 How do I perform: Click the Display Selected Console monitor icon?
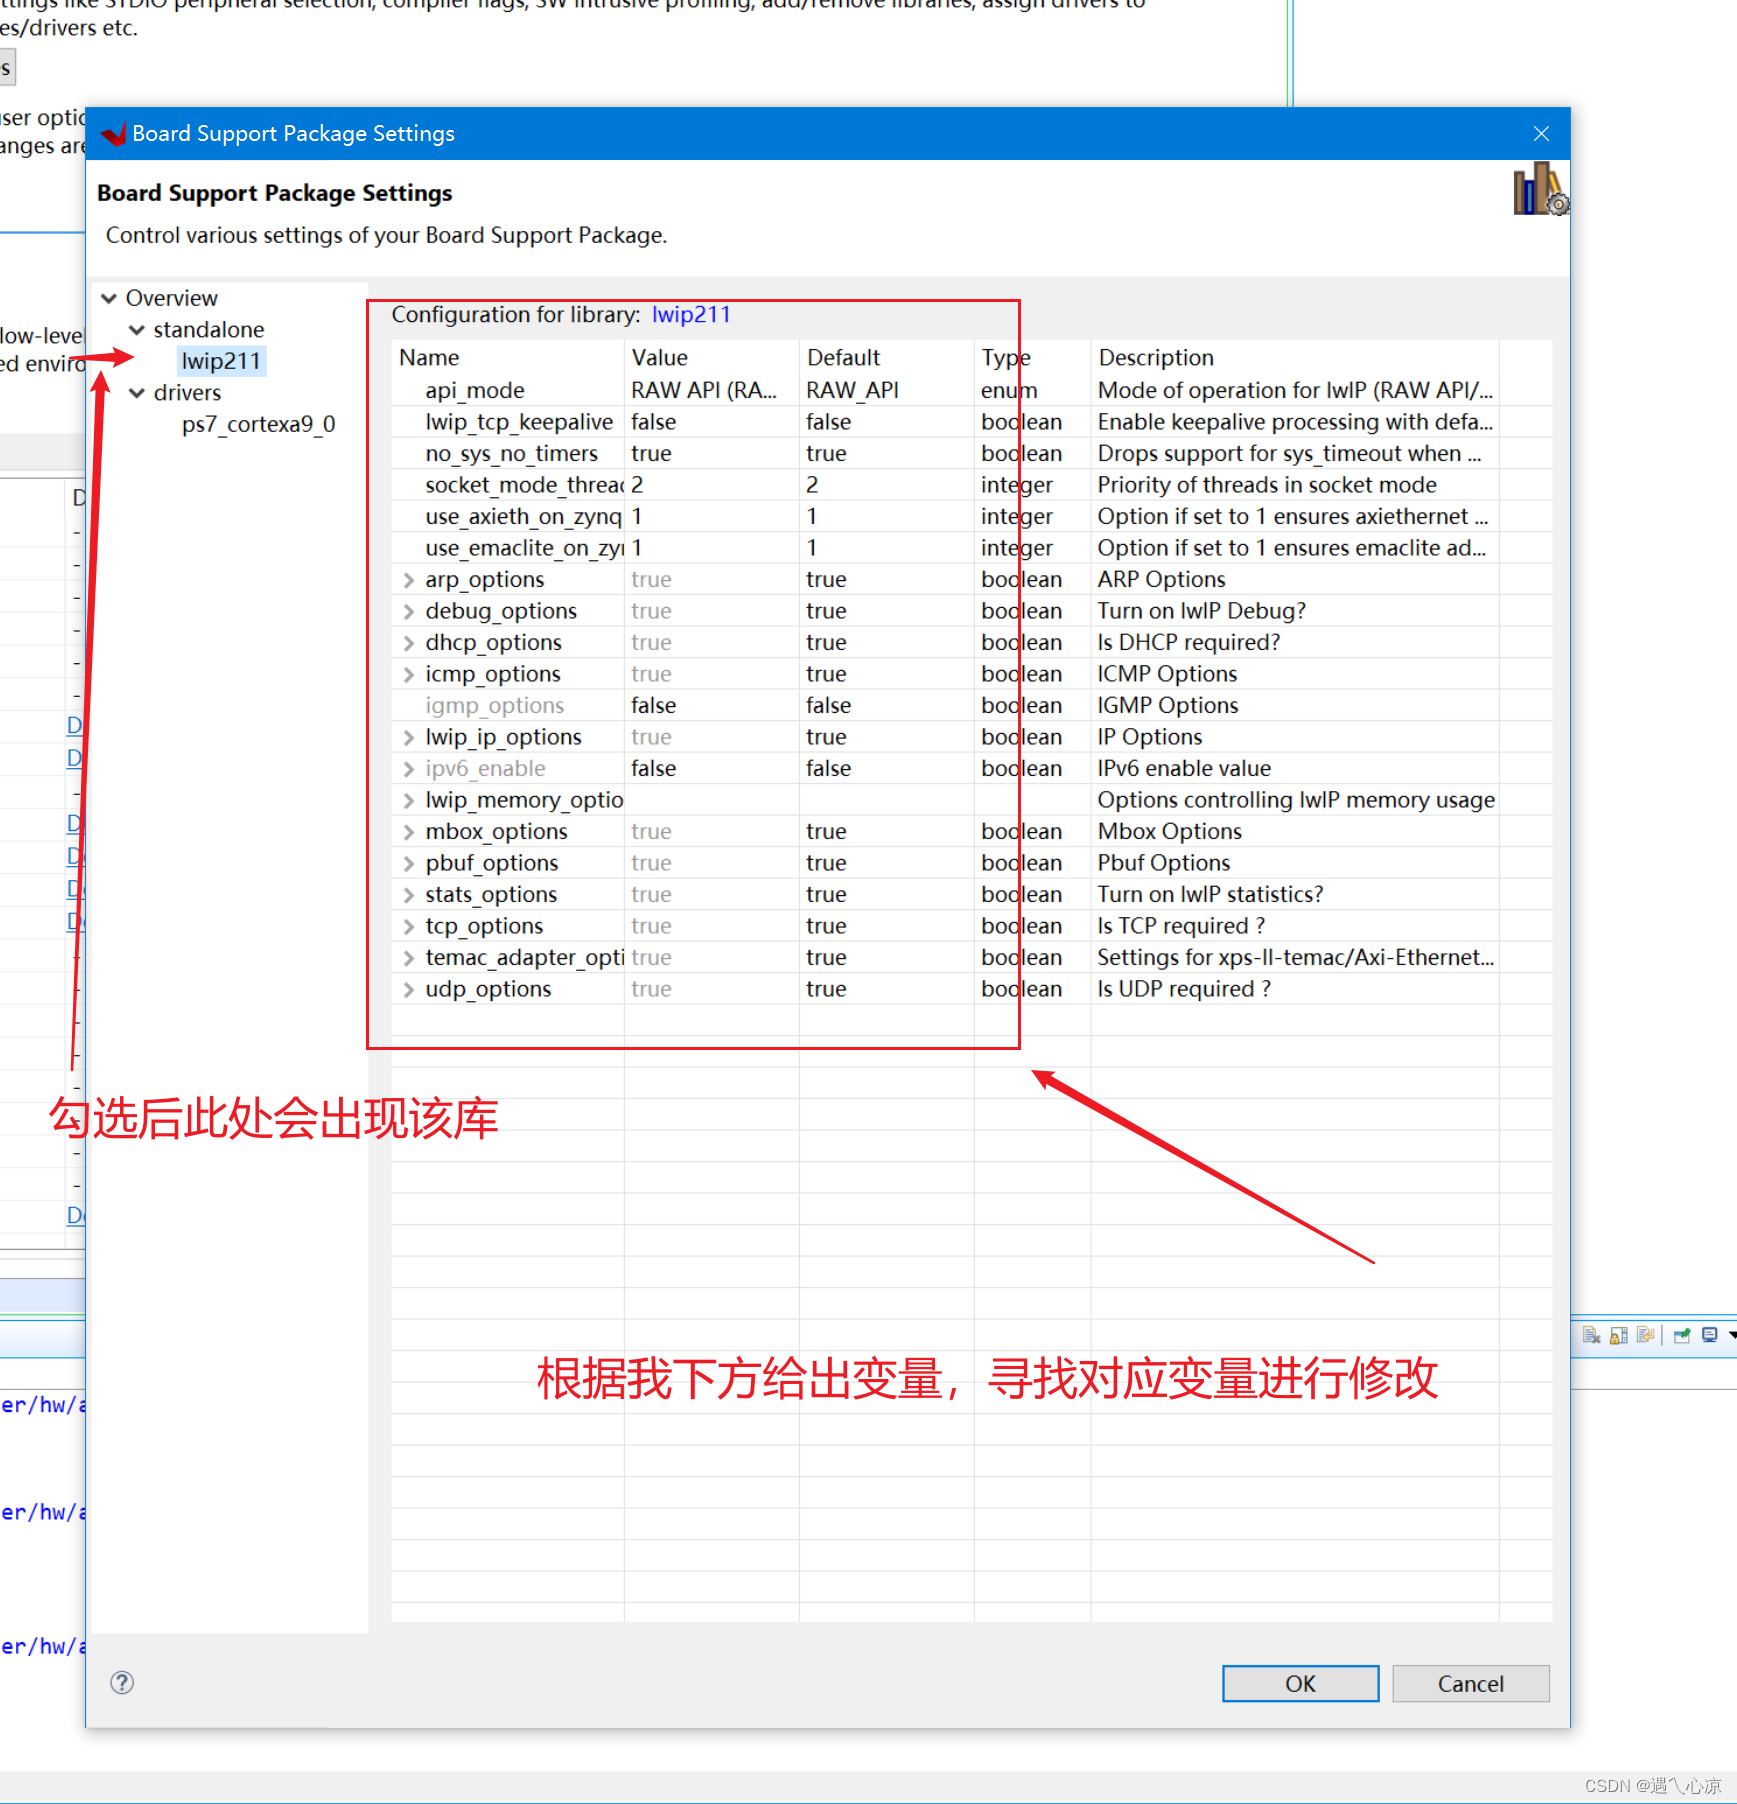(x=1710, y=1335)
